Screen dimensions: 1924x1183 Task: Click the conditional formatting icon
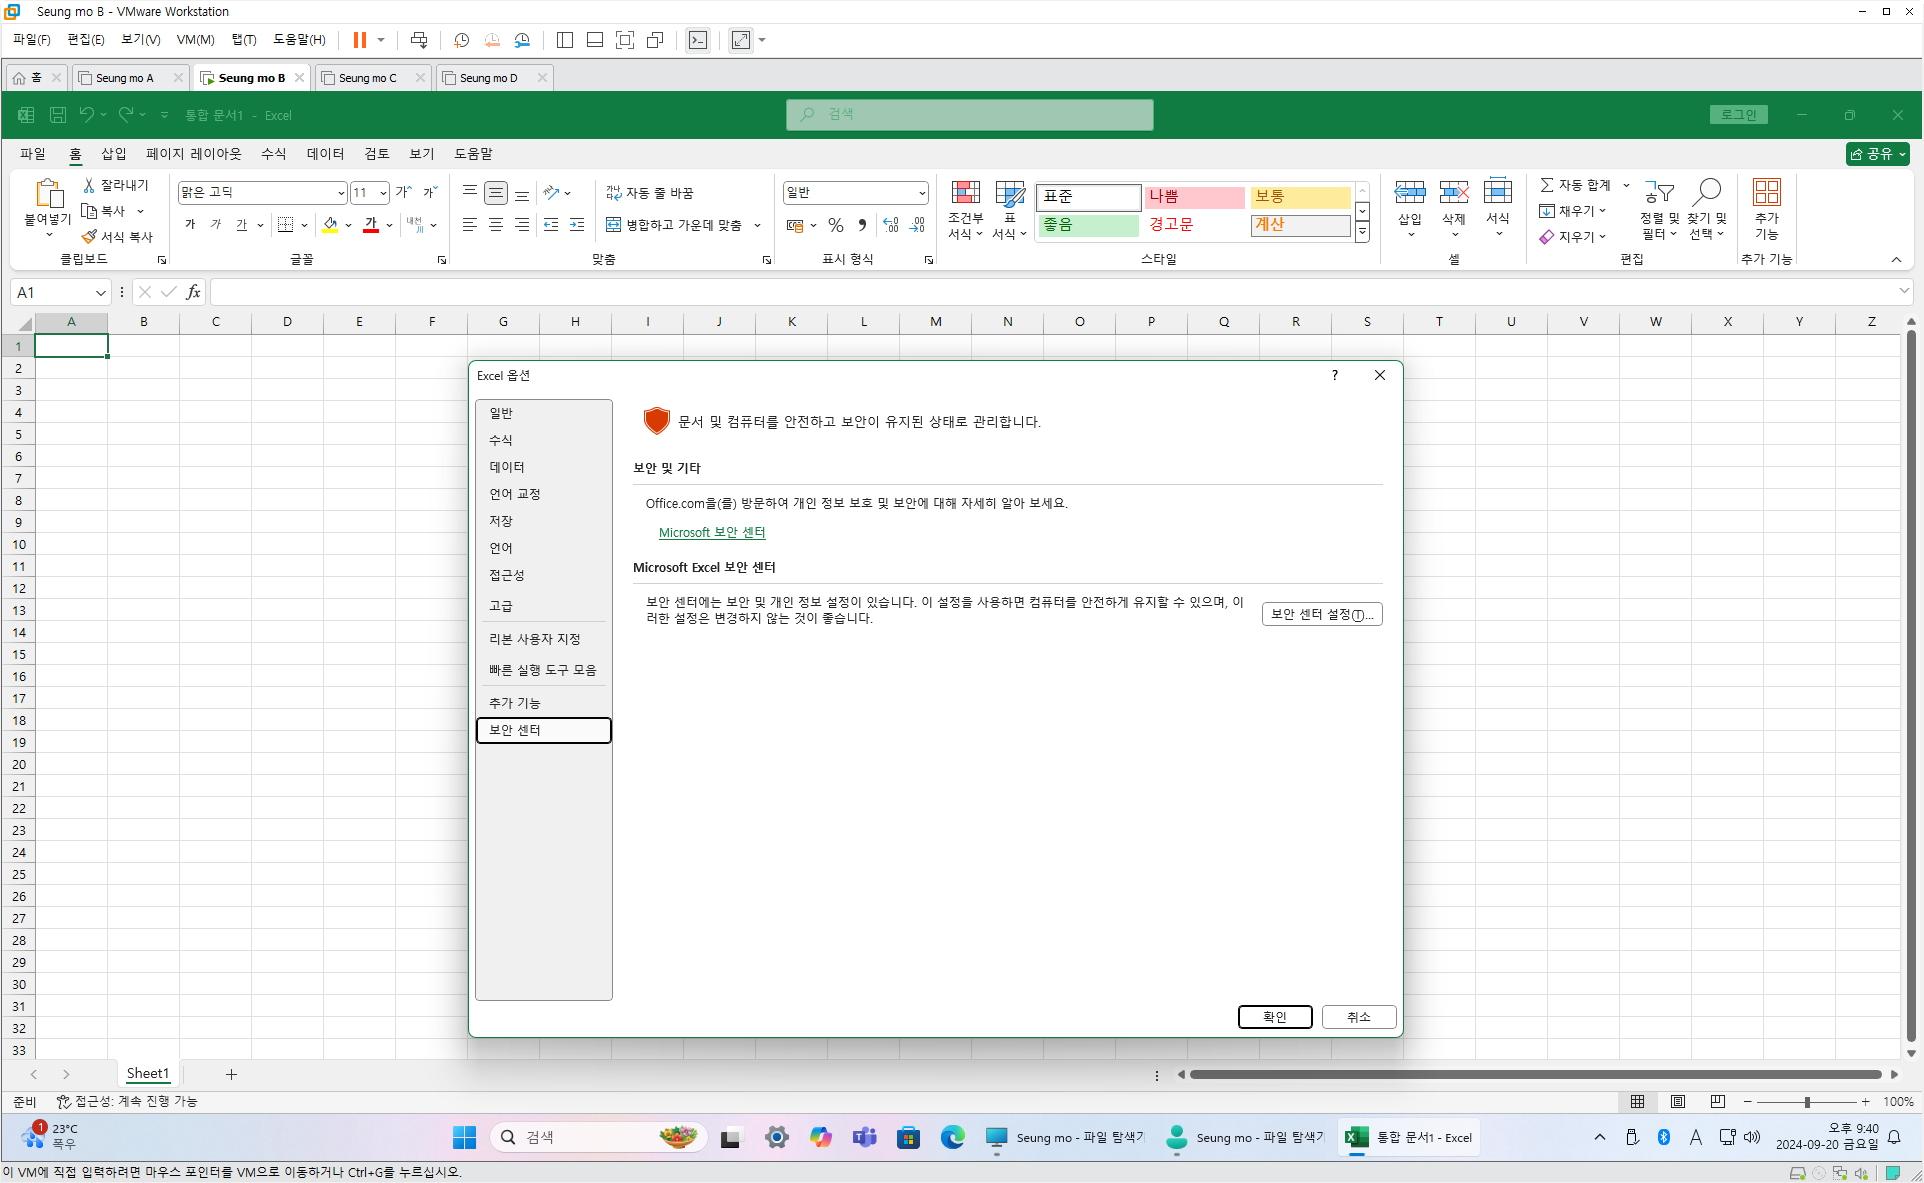tap(965, 194)
